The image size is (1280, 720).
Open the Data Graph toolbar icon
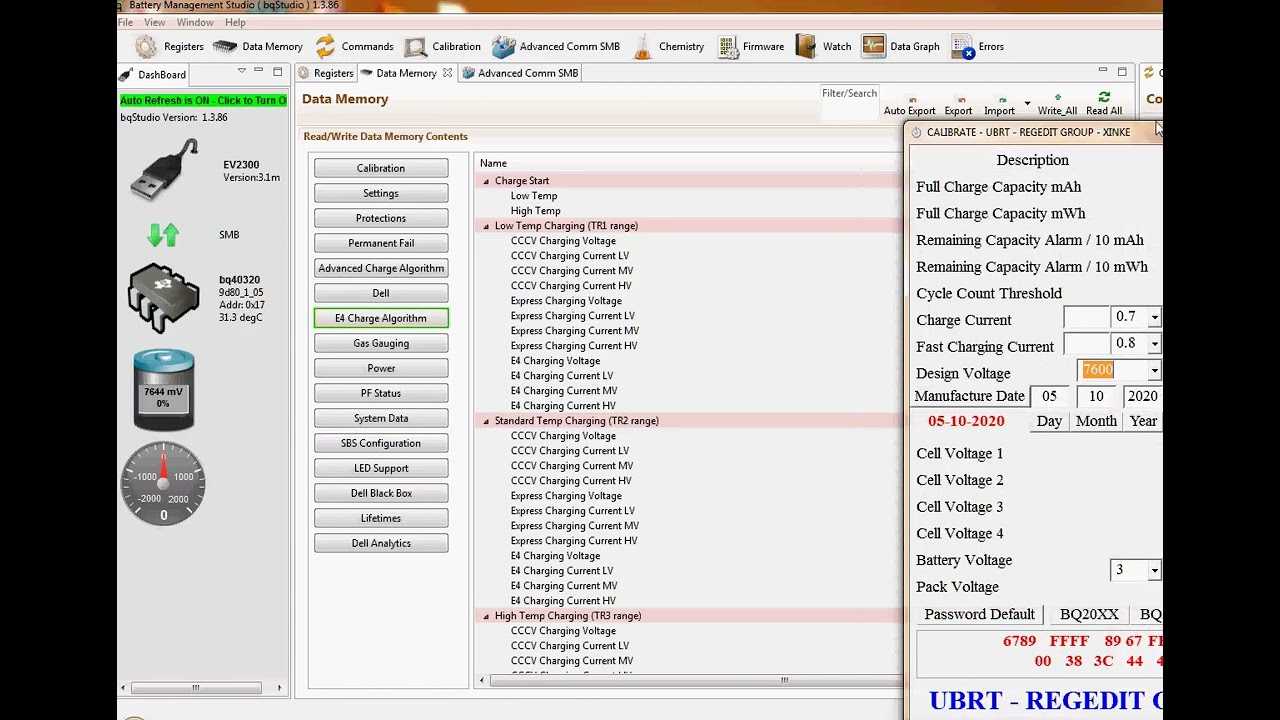pyautogui.click(x=874, y=46)
